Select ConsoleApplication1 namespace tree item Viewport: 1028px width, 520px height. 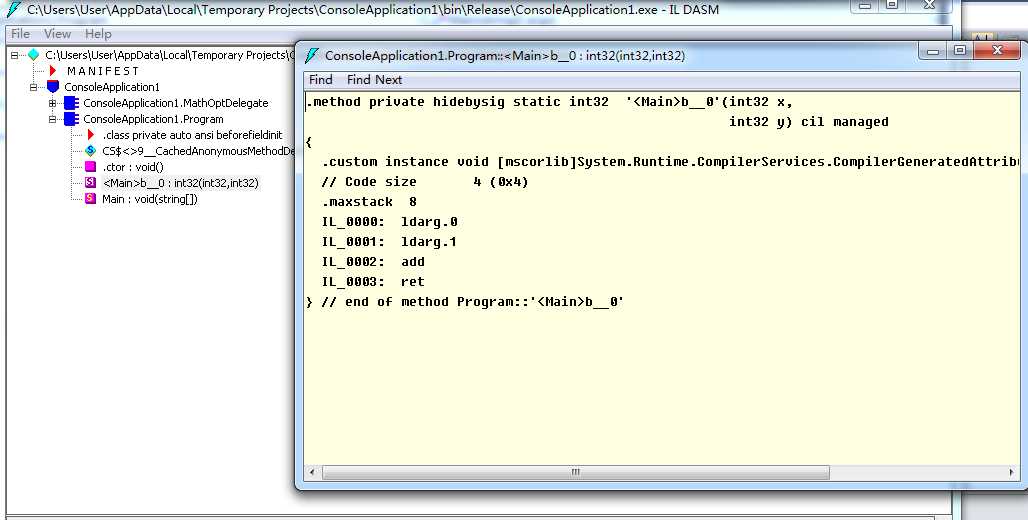(x=111, y=87)
